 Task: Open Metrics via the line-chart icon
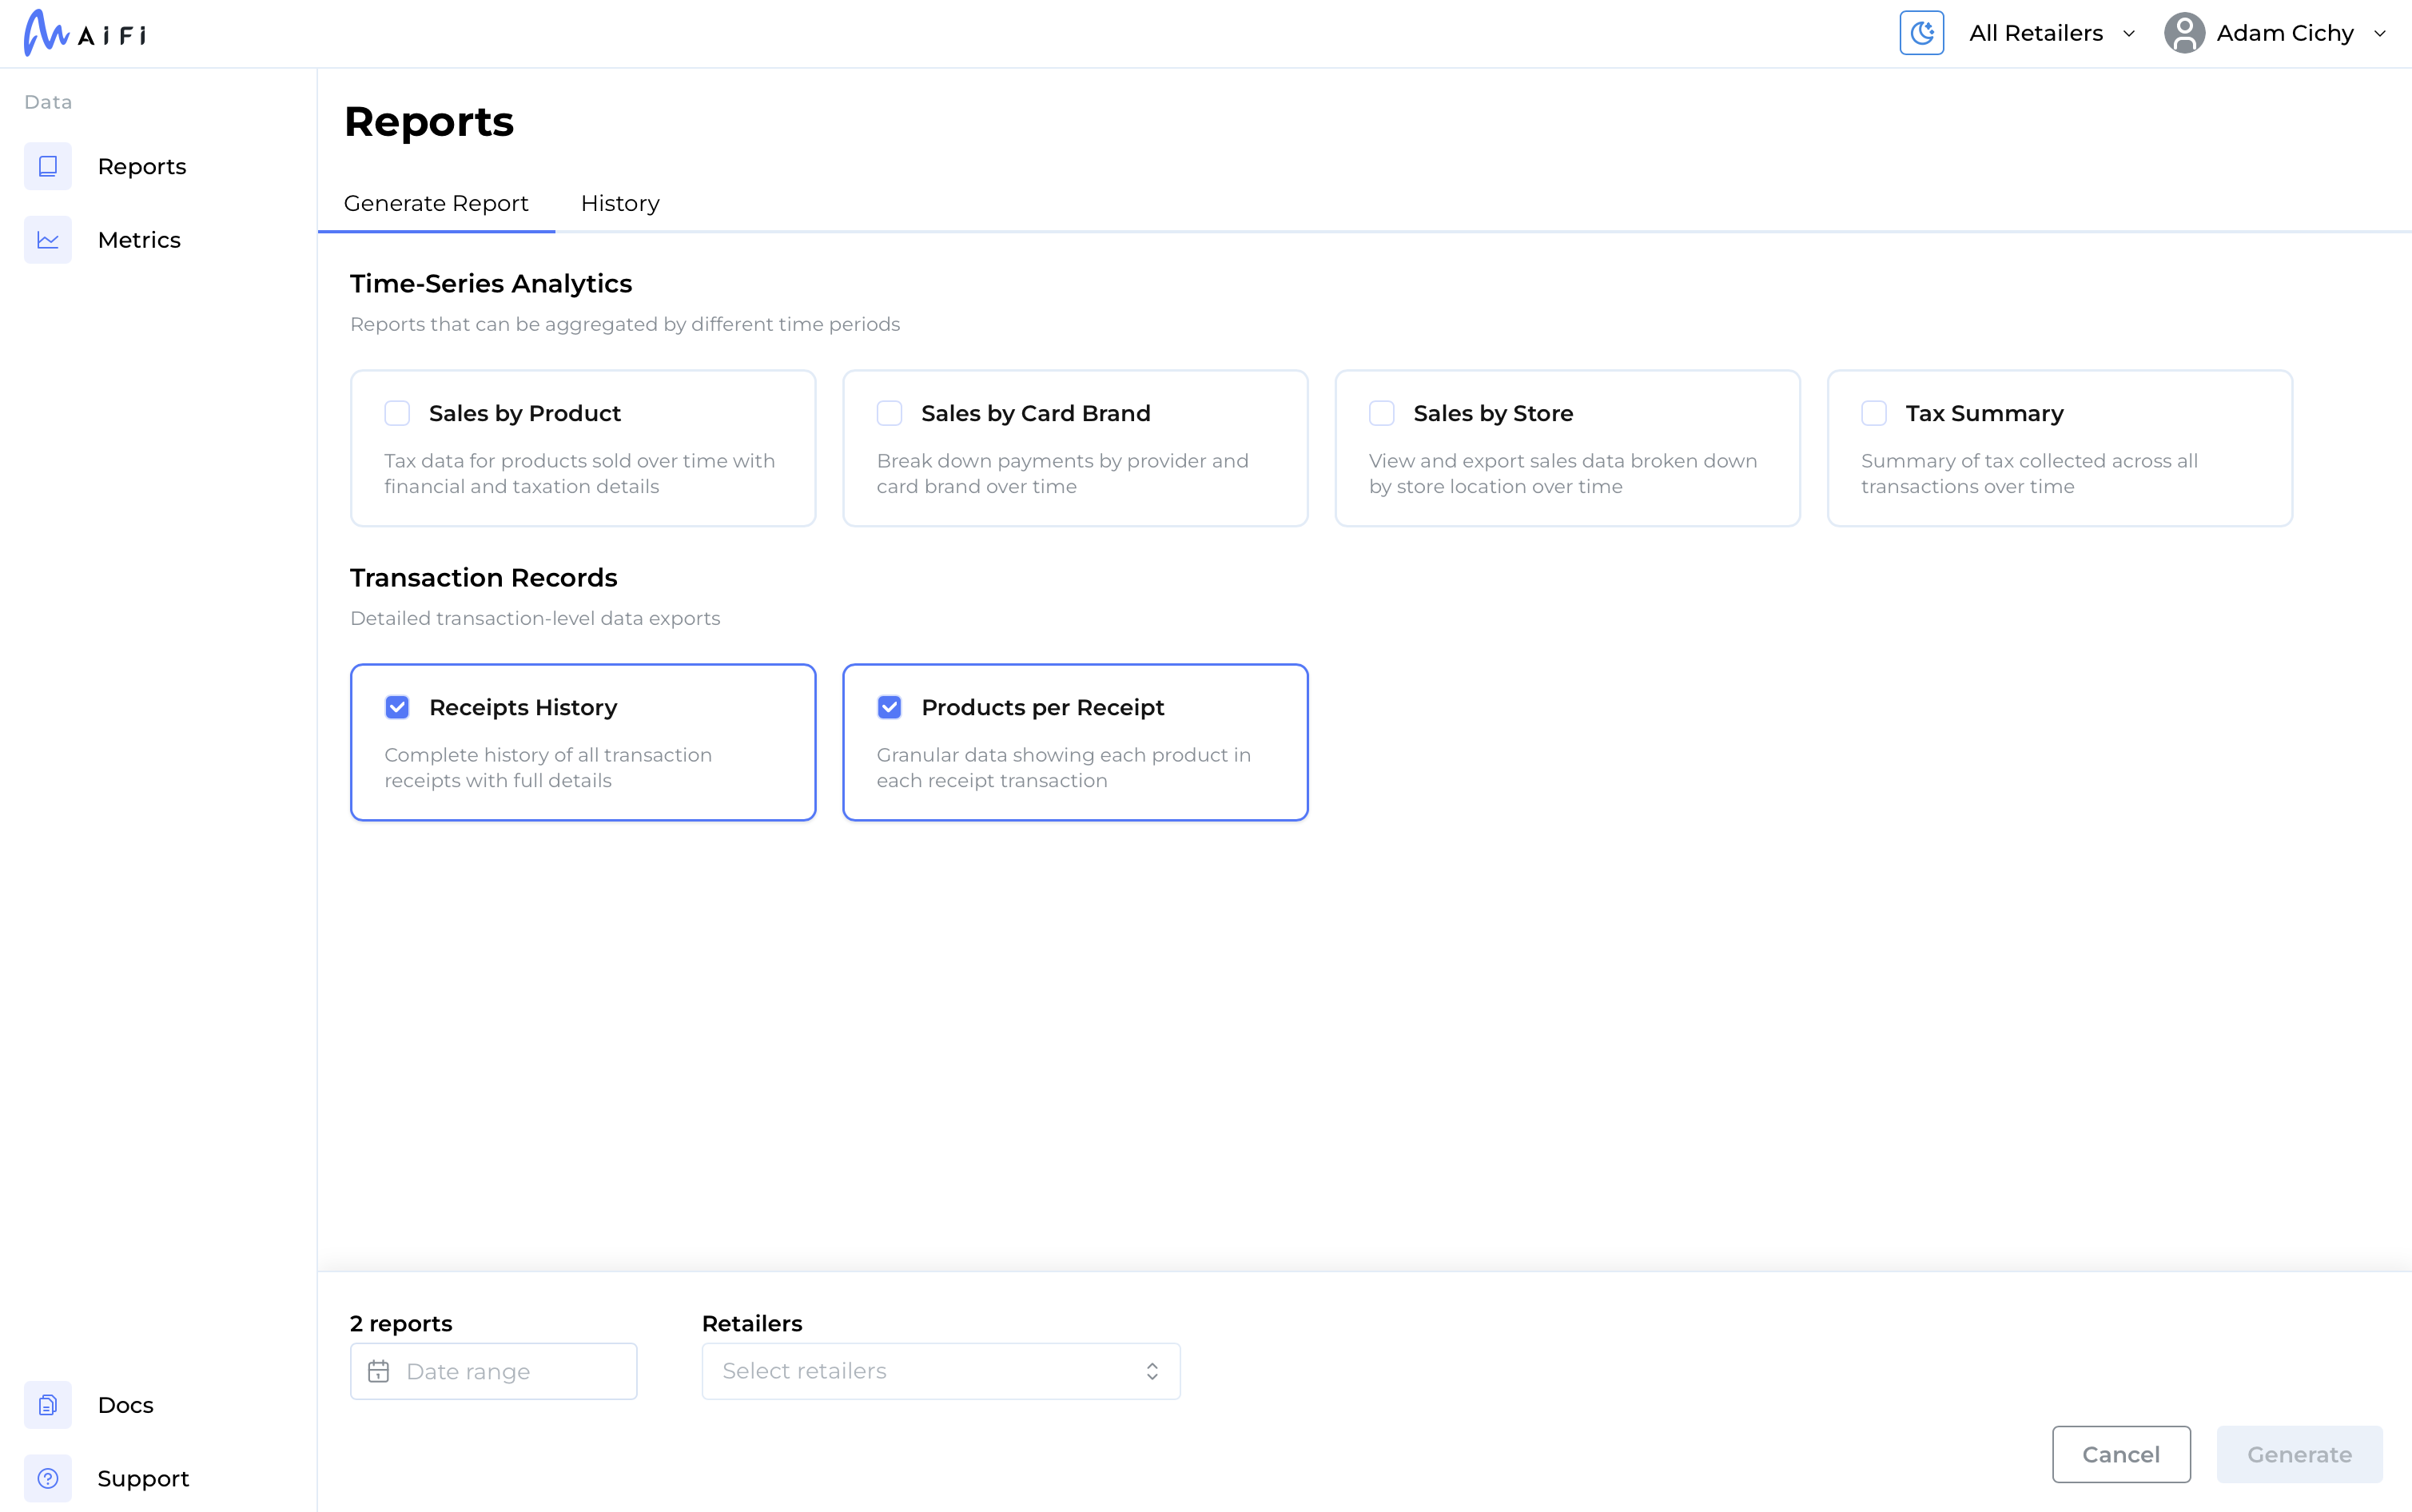coord(47,239)
